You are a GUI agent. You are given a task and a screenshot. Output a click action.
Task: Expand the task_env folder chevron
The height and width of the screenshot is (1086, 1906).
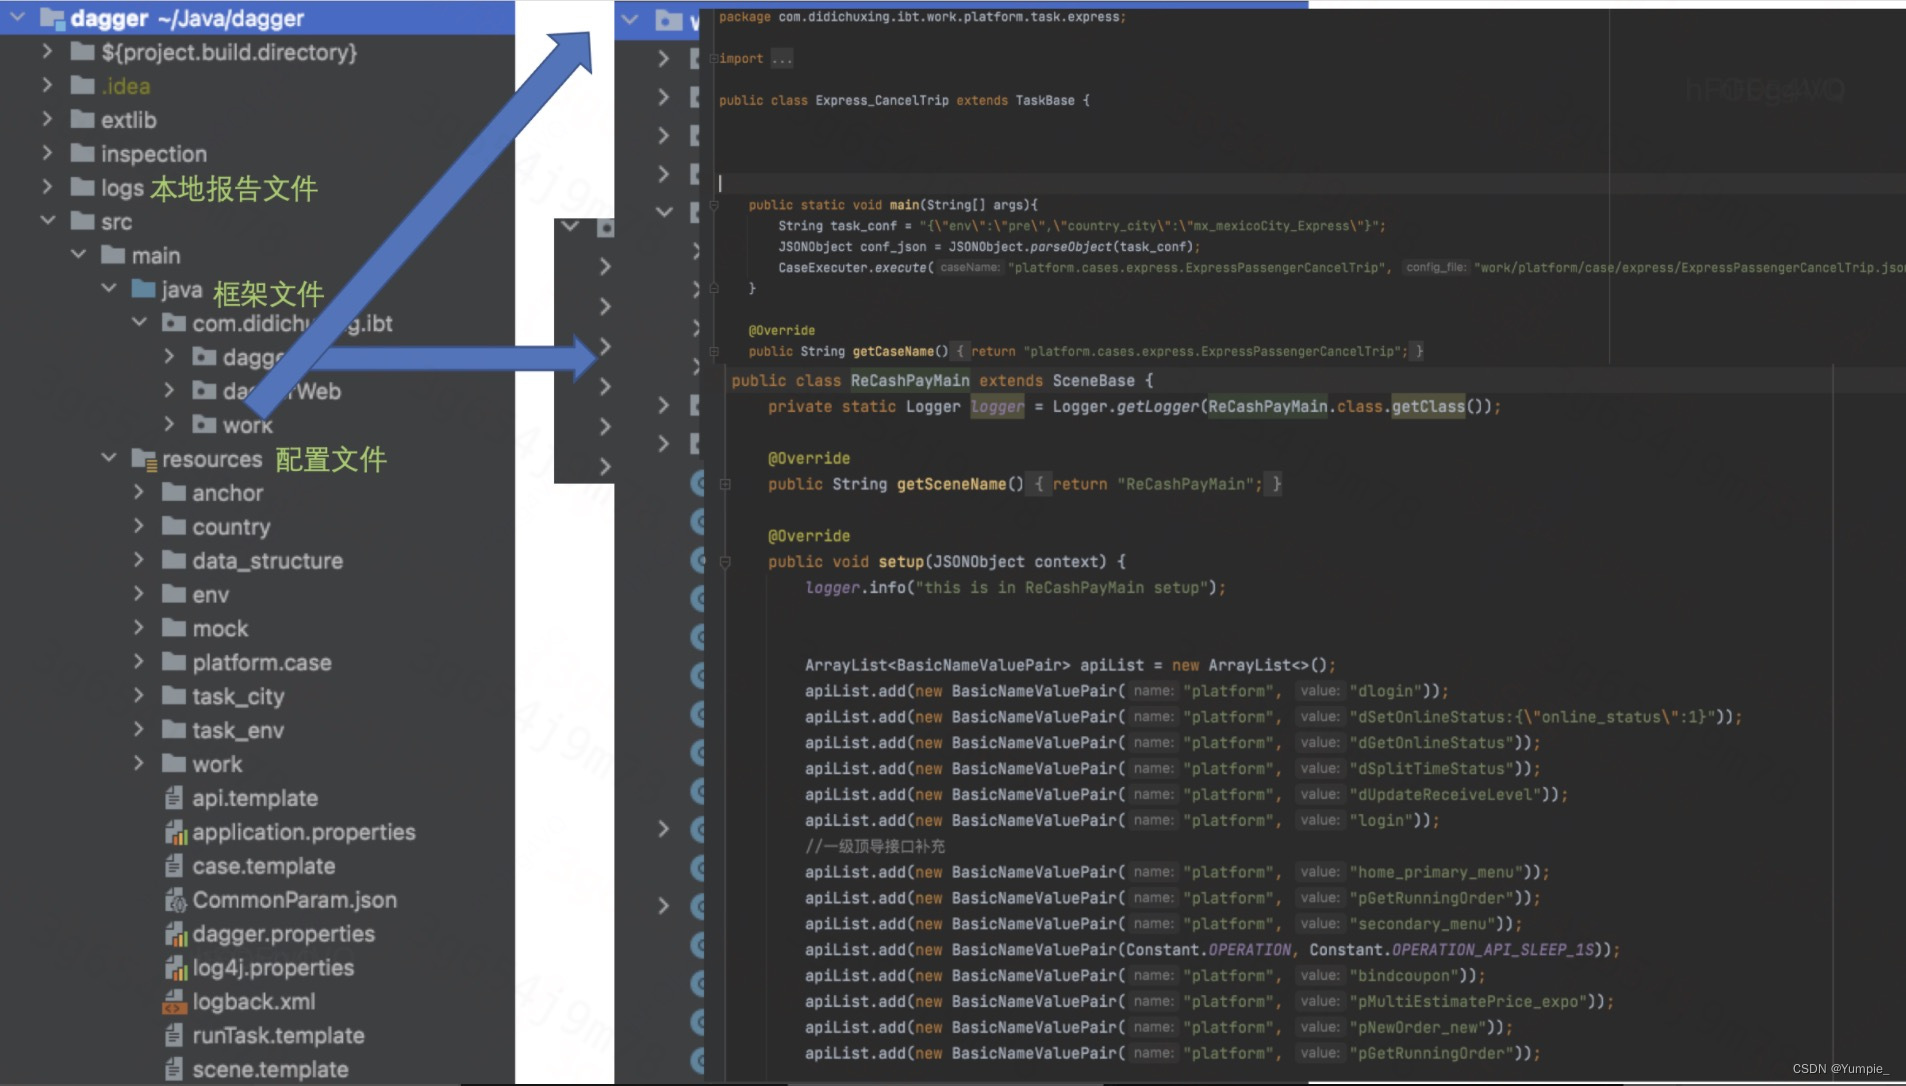pyautogui.click(x=139, y=729)
